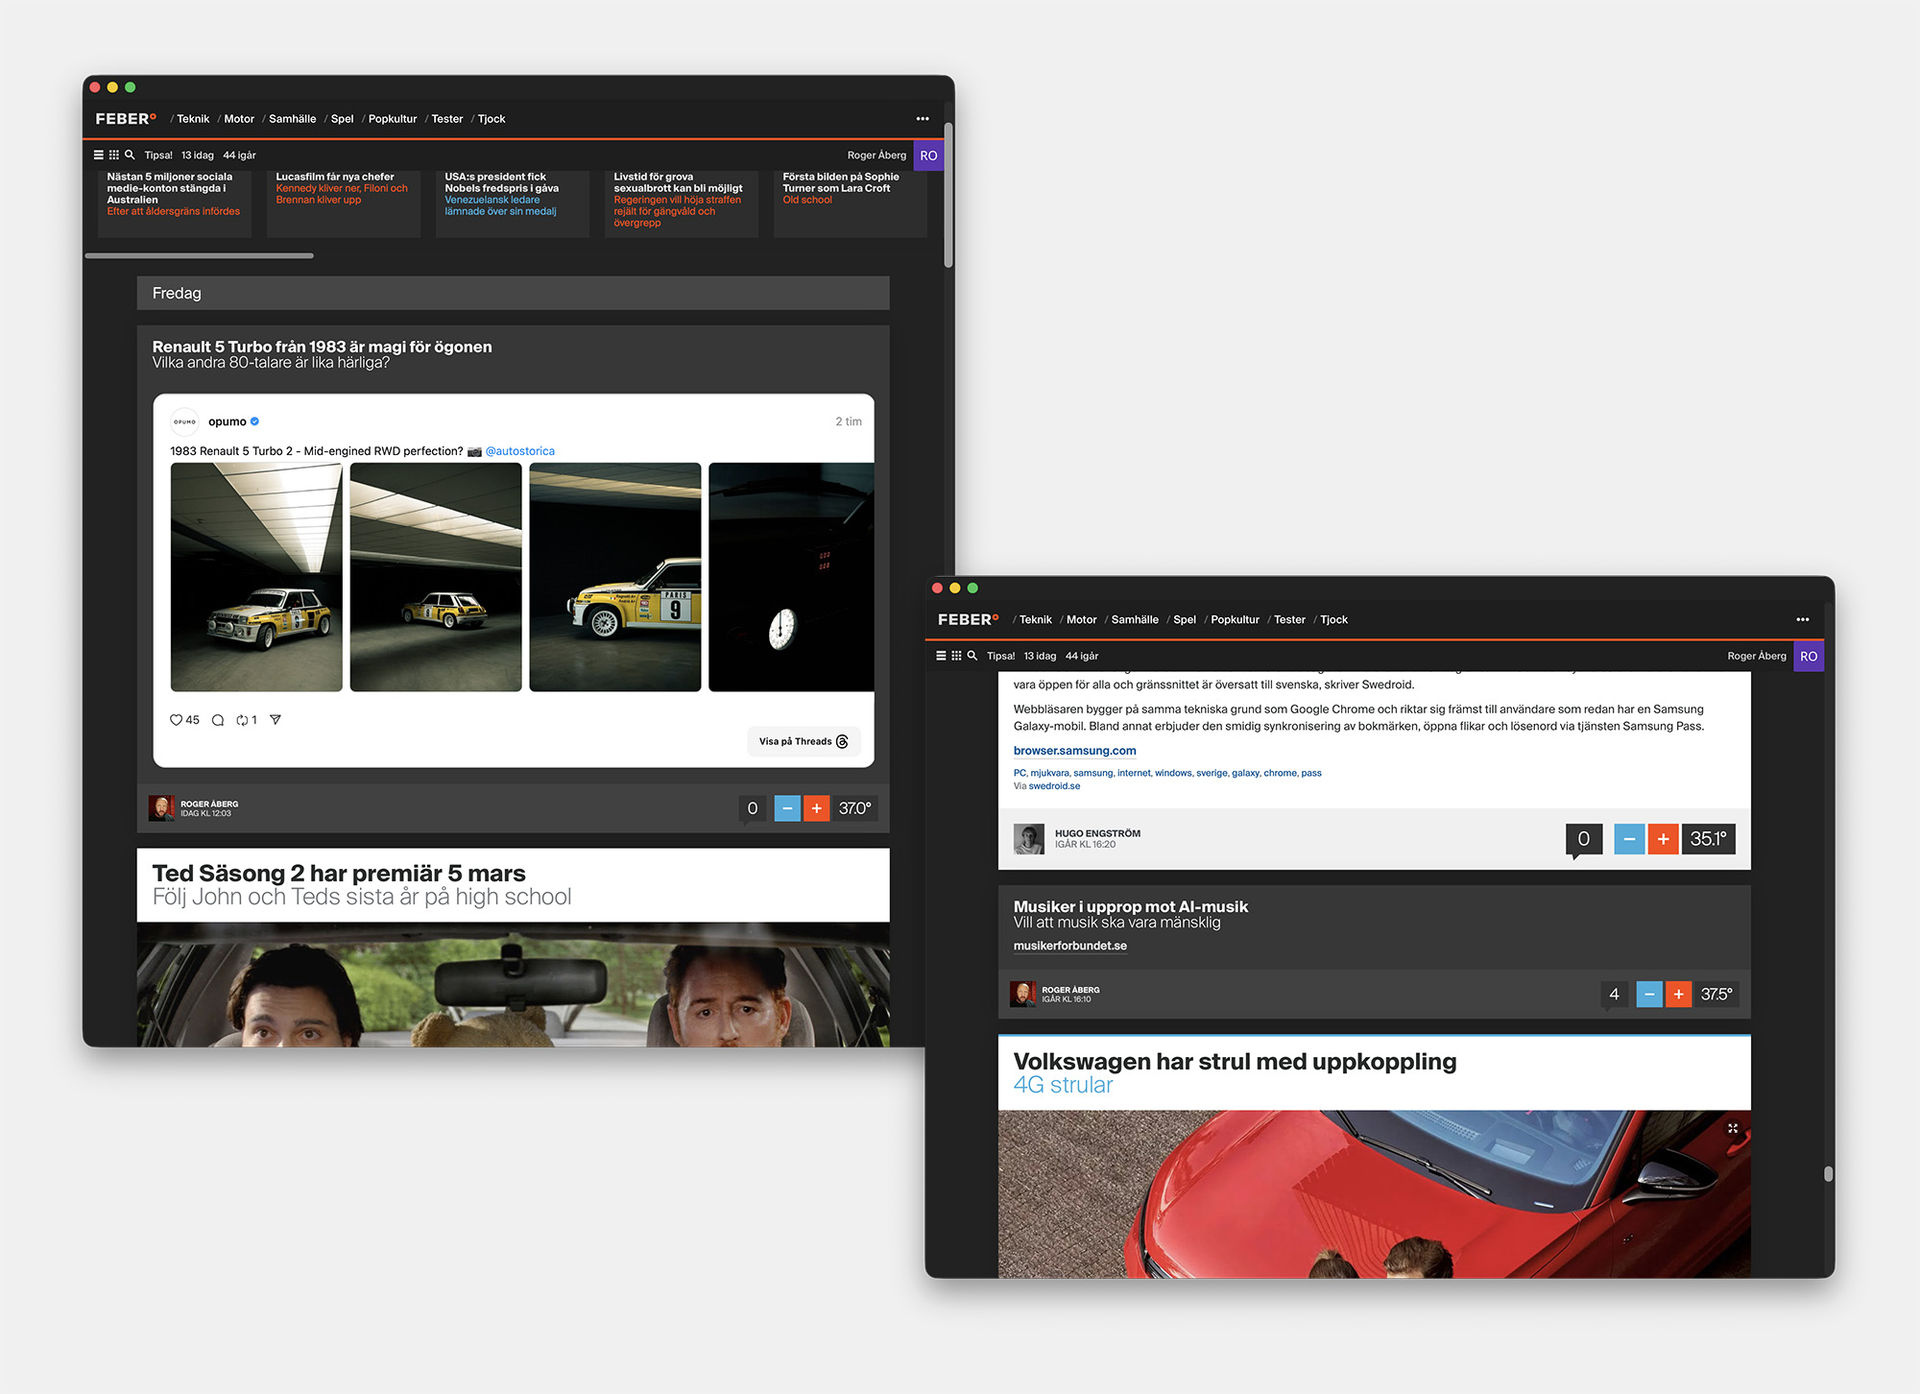Image resolution: width=1920 pixels, height=1394 pixels.
Task: Open the third Renault photo showing number 9
Action: [x=615, y=577]
